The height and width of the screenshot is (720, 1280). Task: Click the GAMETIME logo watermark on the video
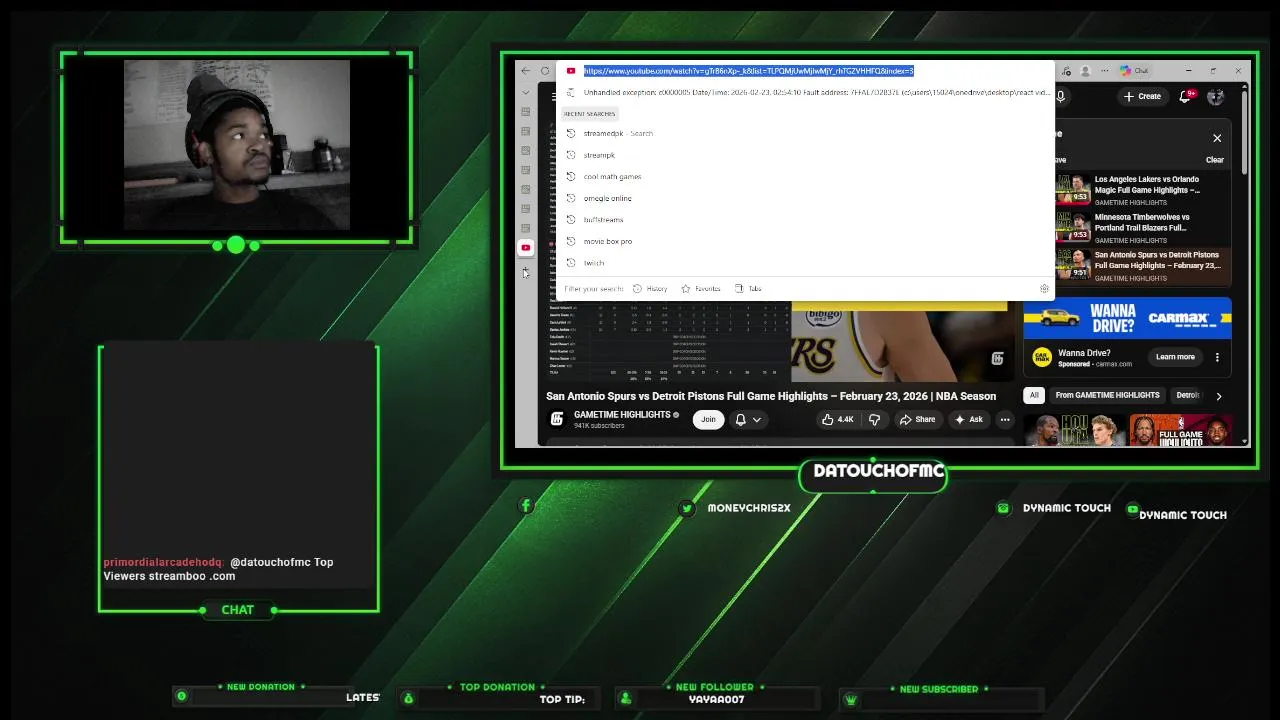point(997,358)
